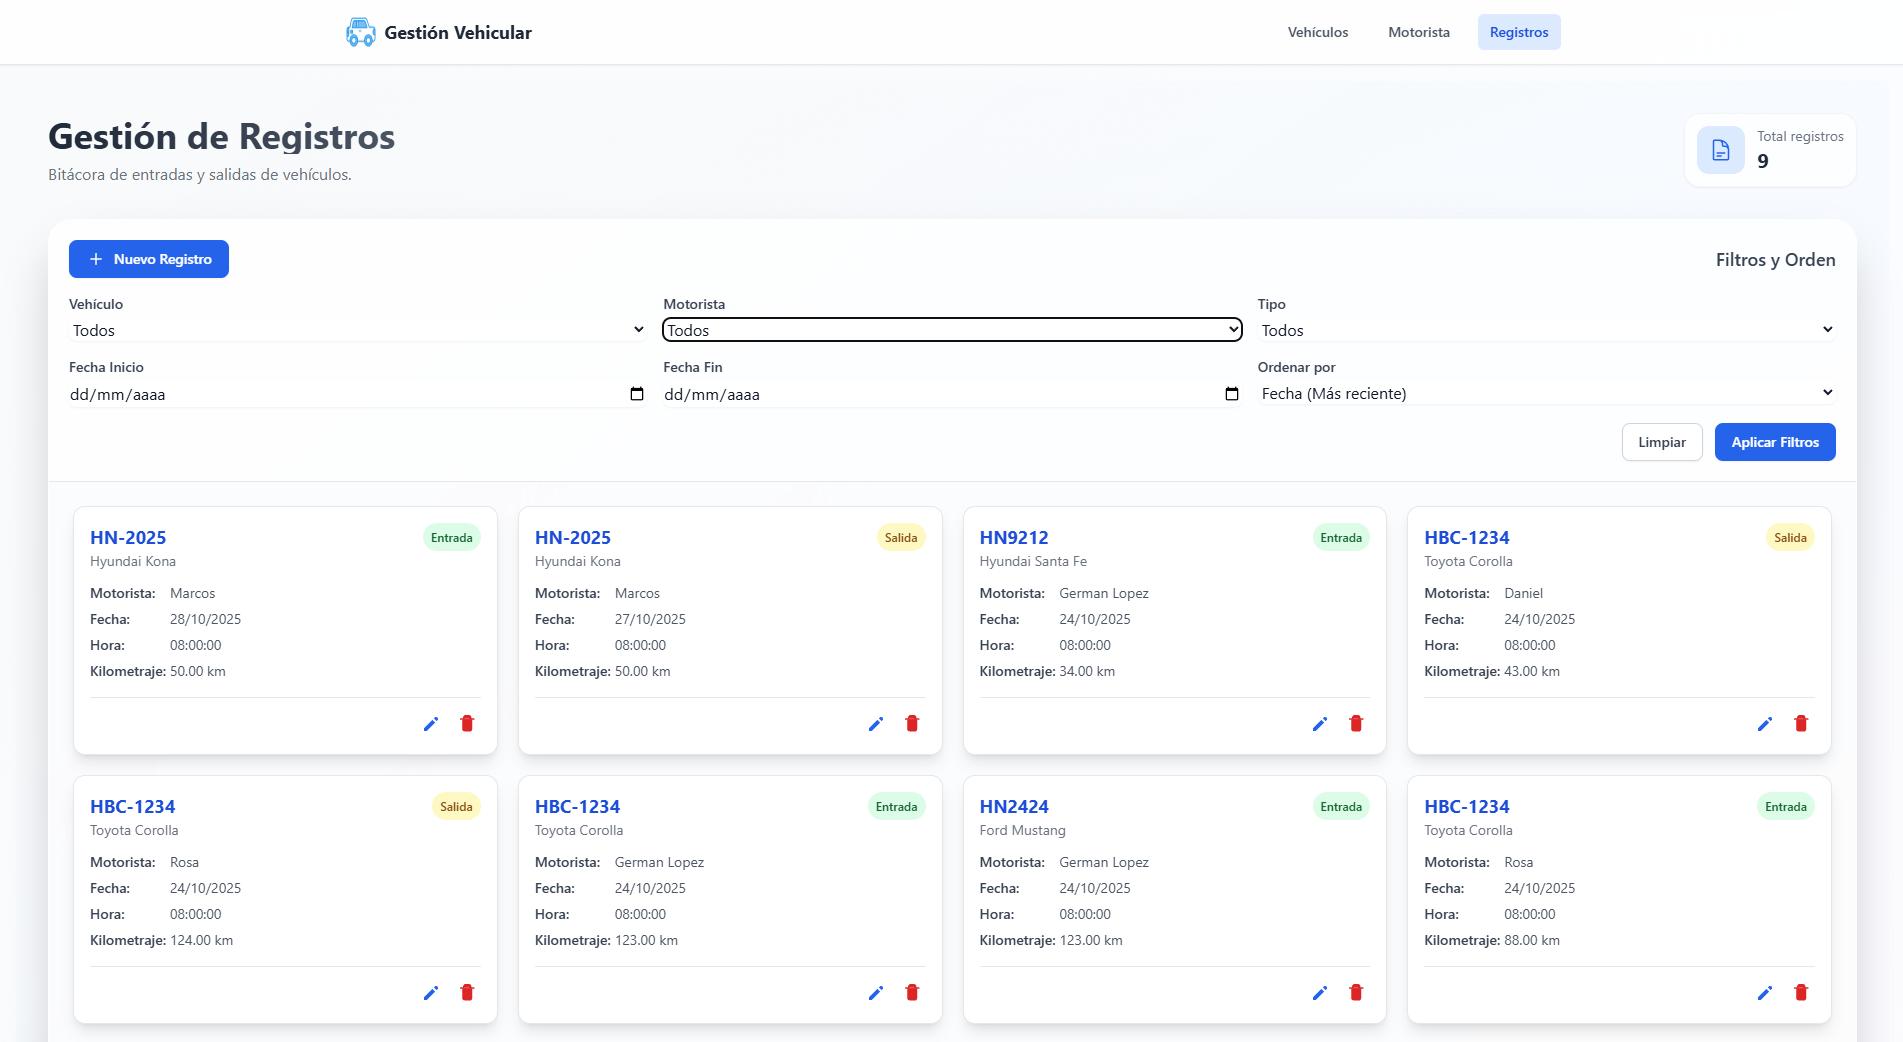Edit the HN2424 Ford Mustang record

pos(1320,993)
